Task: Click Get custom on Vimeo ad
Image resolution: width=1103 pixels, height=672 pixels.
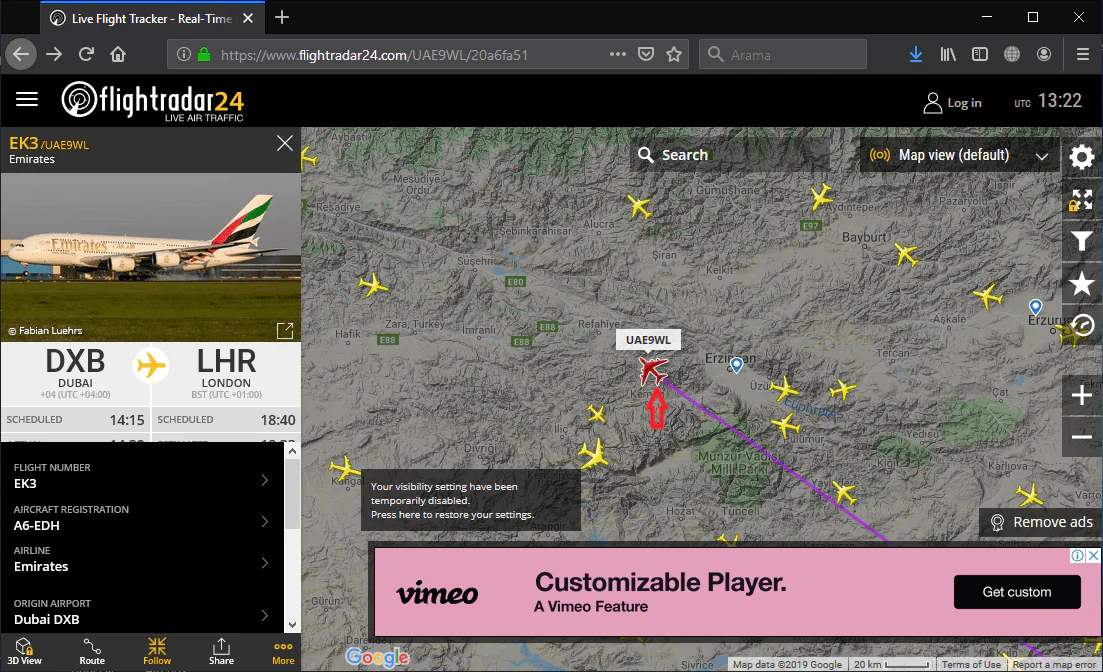Action: (1016, 592)
